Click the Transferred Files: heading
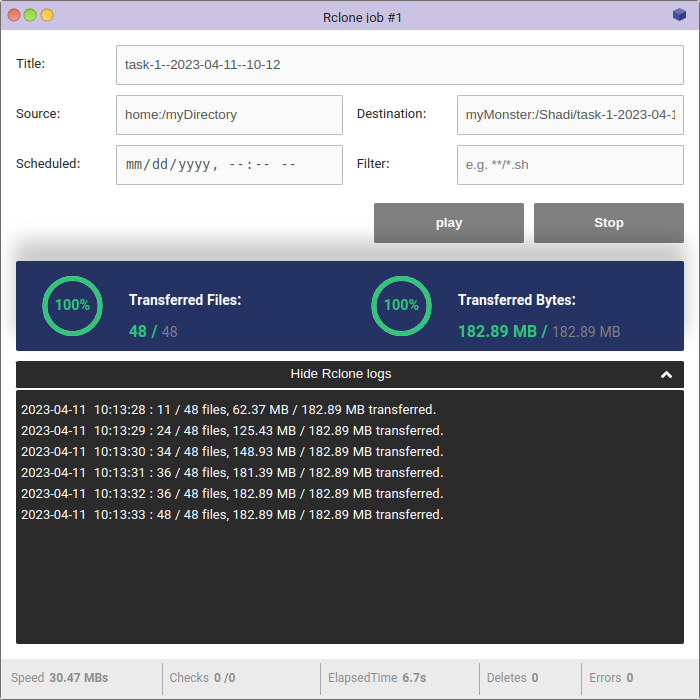The width and height of the screenshot is (700, 700). (185, 300)
